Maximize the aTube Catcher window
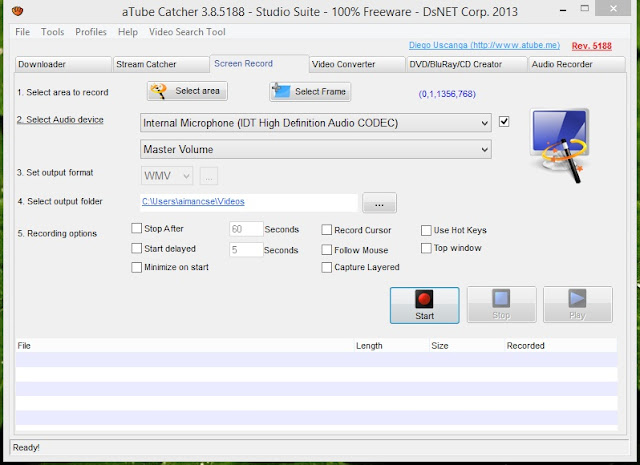 [584, 9]
